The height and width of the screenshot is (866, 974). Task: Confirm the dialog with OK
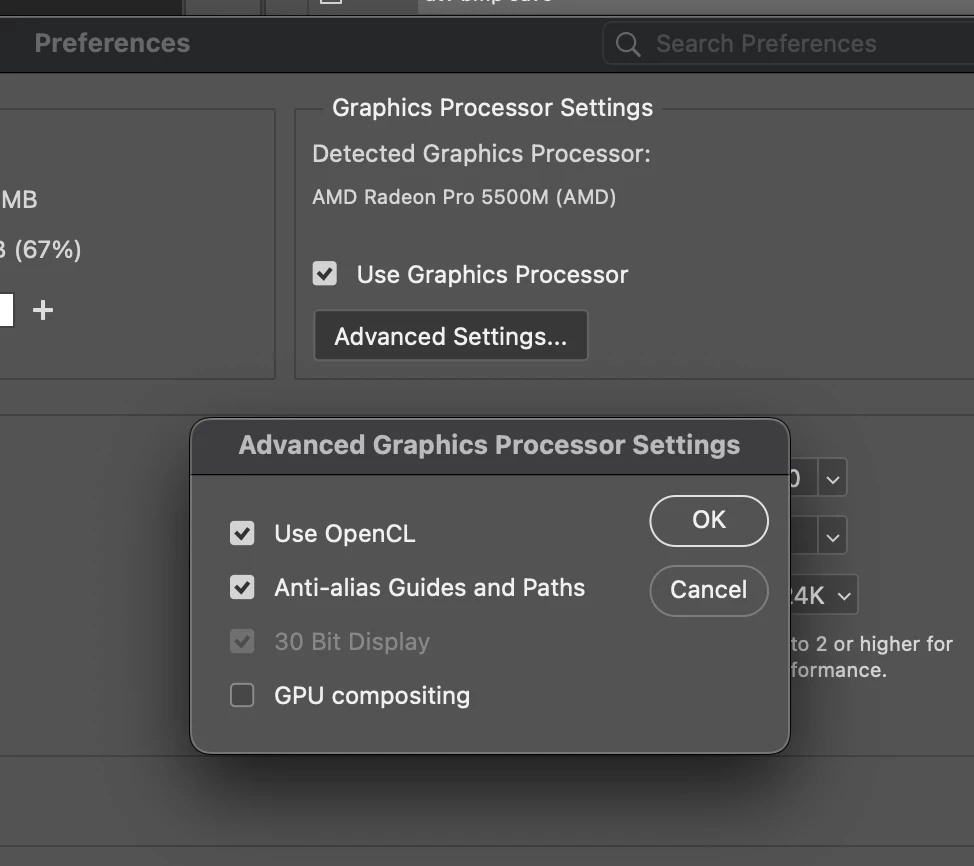[x=708, y=520]
